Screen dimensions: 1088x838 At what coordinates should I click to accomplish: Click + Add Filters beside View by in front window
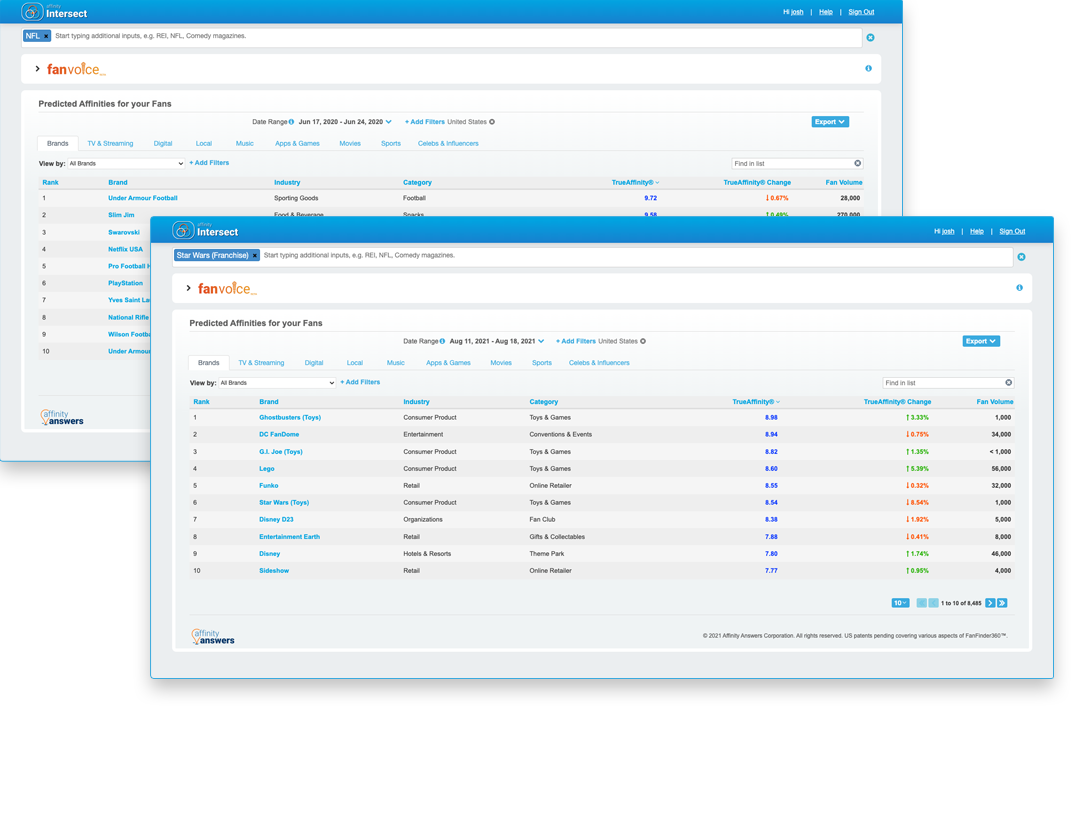pos(360,382)
